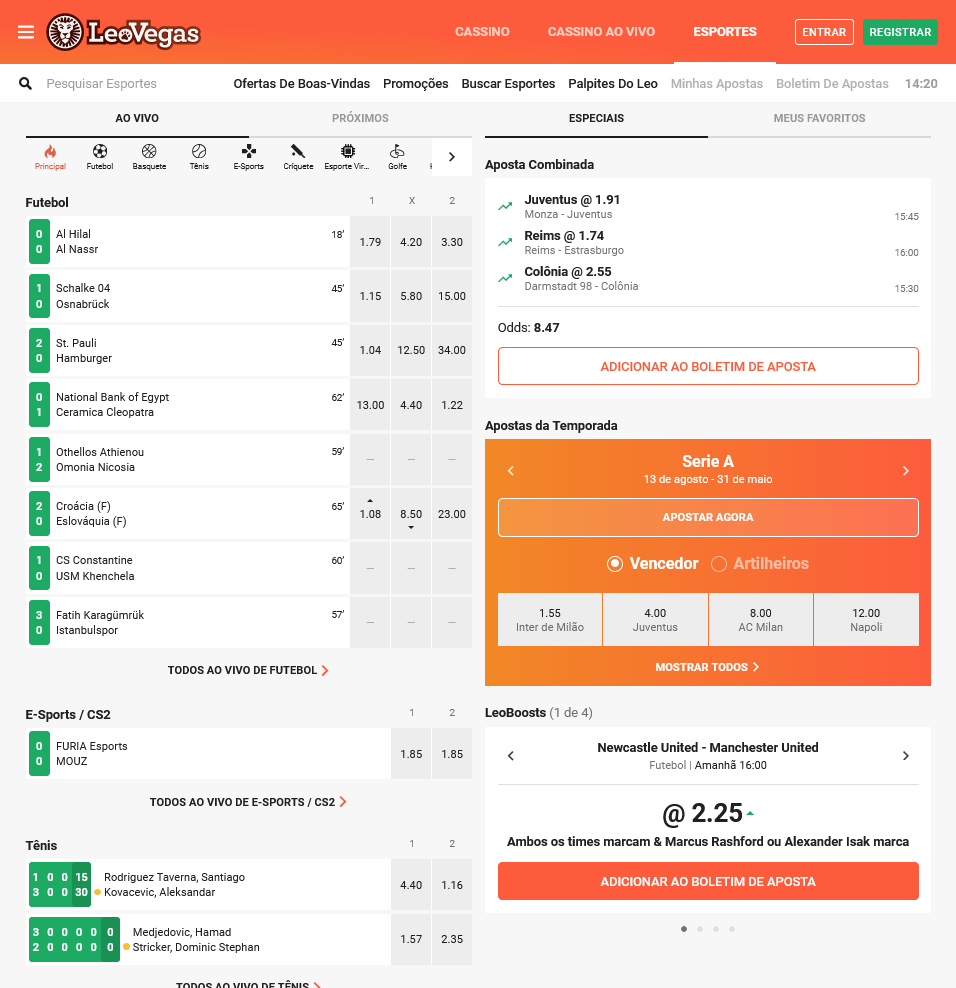Open the Cassino section
The image size is (956, 988).
(x=482, y=32)
